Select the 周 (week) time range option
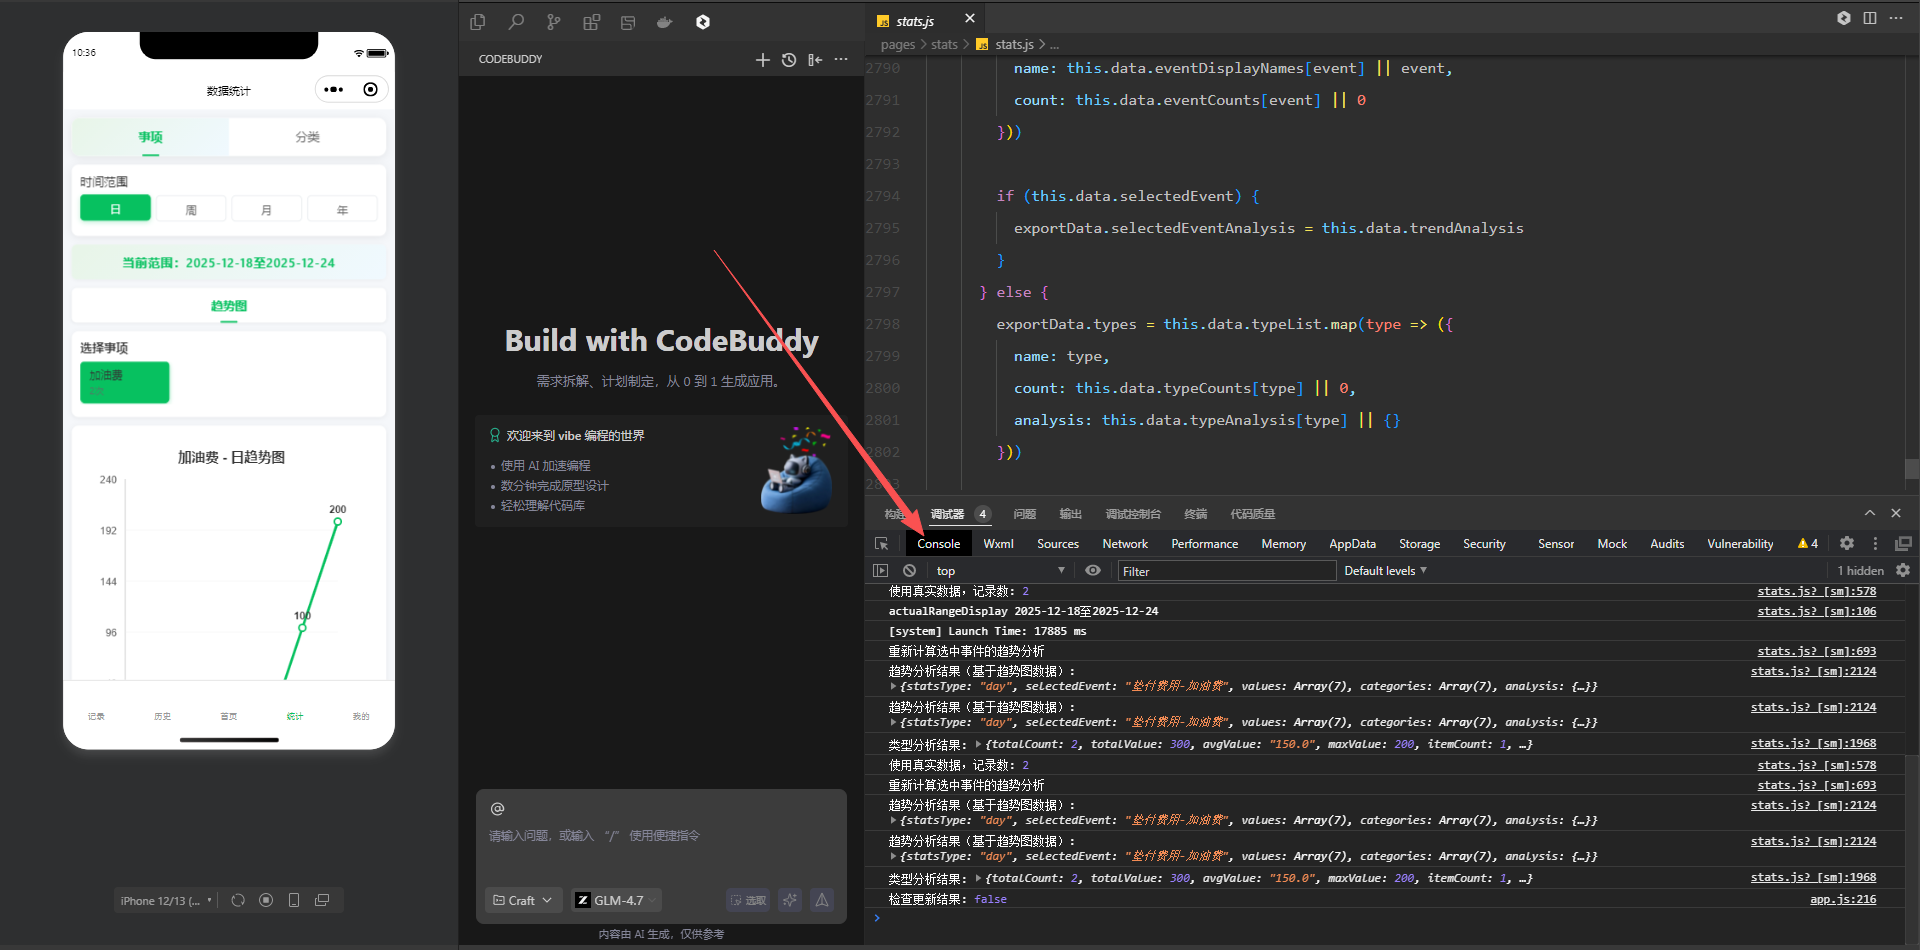 click(191, 210)
